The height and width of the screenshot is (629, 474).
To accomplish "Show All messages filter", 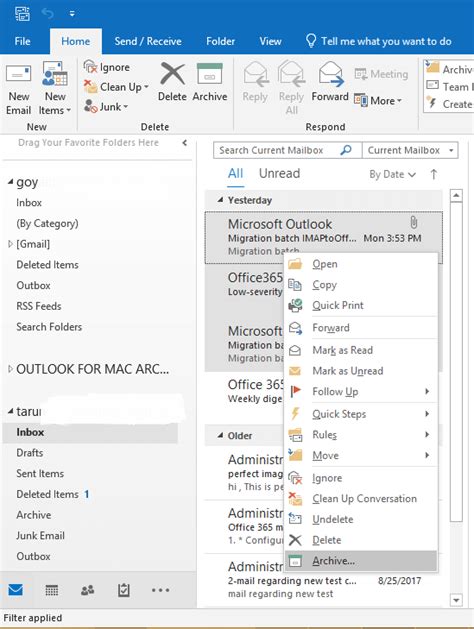I will [235, 173].
